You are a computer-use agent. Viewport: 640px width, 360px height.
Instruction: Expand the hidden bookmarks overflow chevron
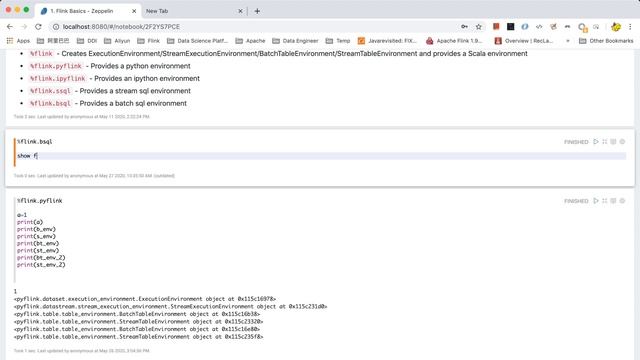[568, 41]
